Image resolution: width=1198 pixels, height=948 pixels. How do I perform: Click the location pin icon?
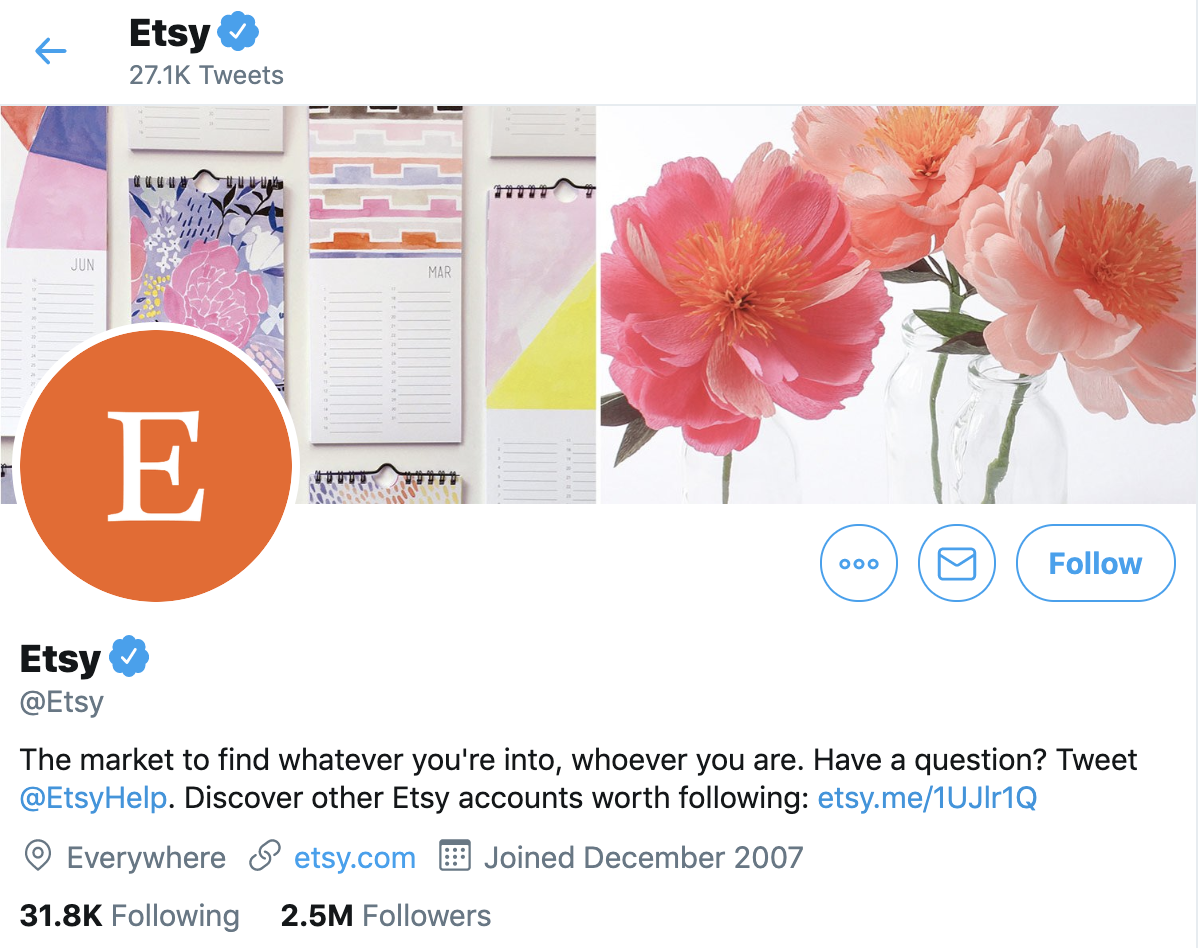pyautogui.click(x=37, y=856)
